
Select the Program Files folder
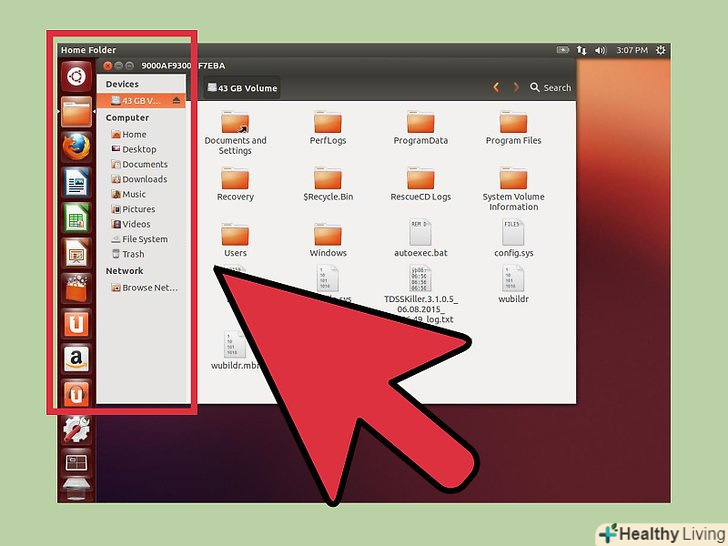pyautogui.click(x=514, y=128)
